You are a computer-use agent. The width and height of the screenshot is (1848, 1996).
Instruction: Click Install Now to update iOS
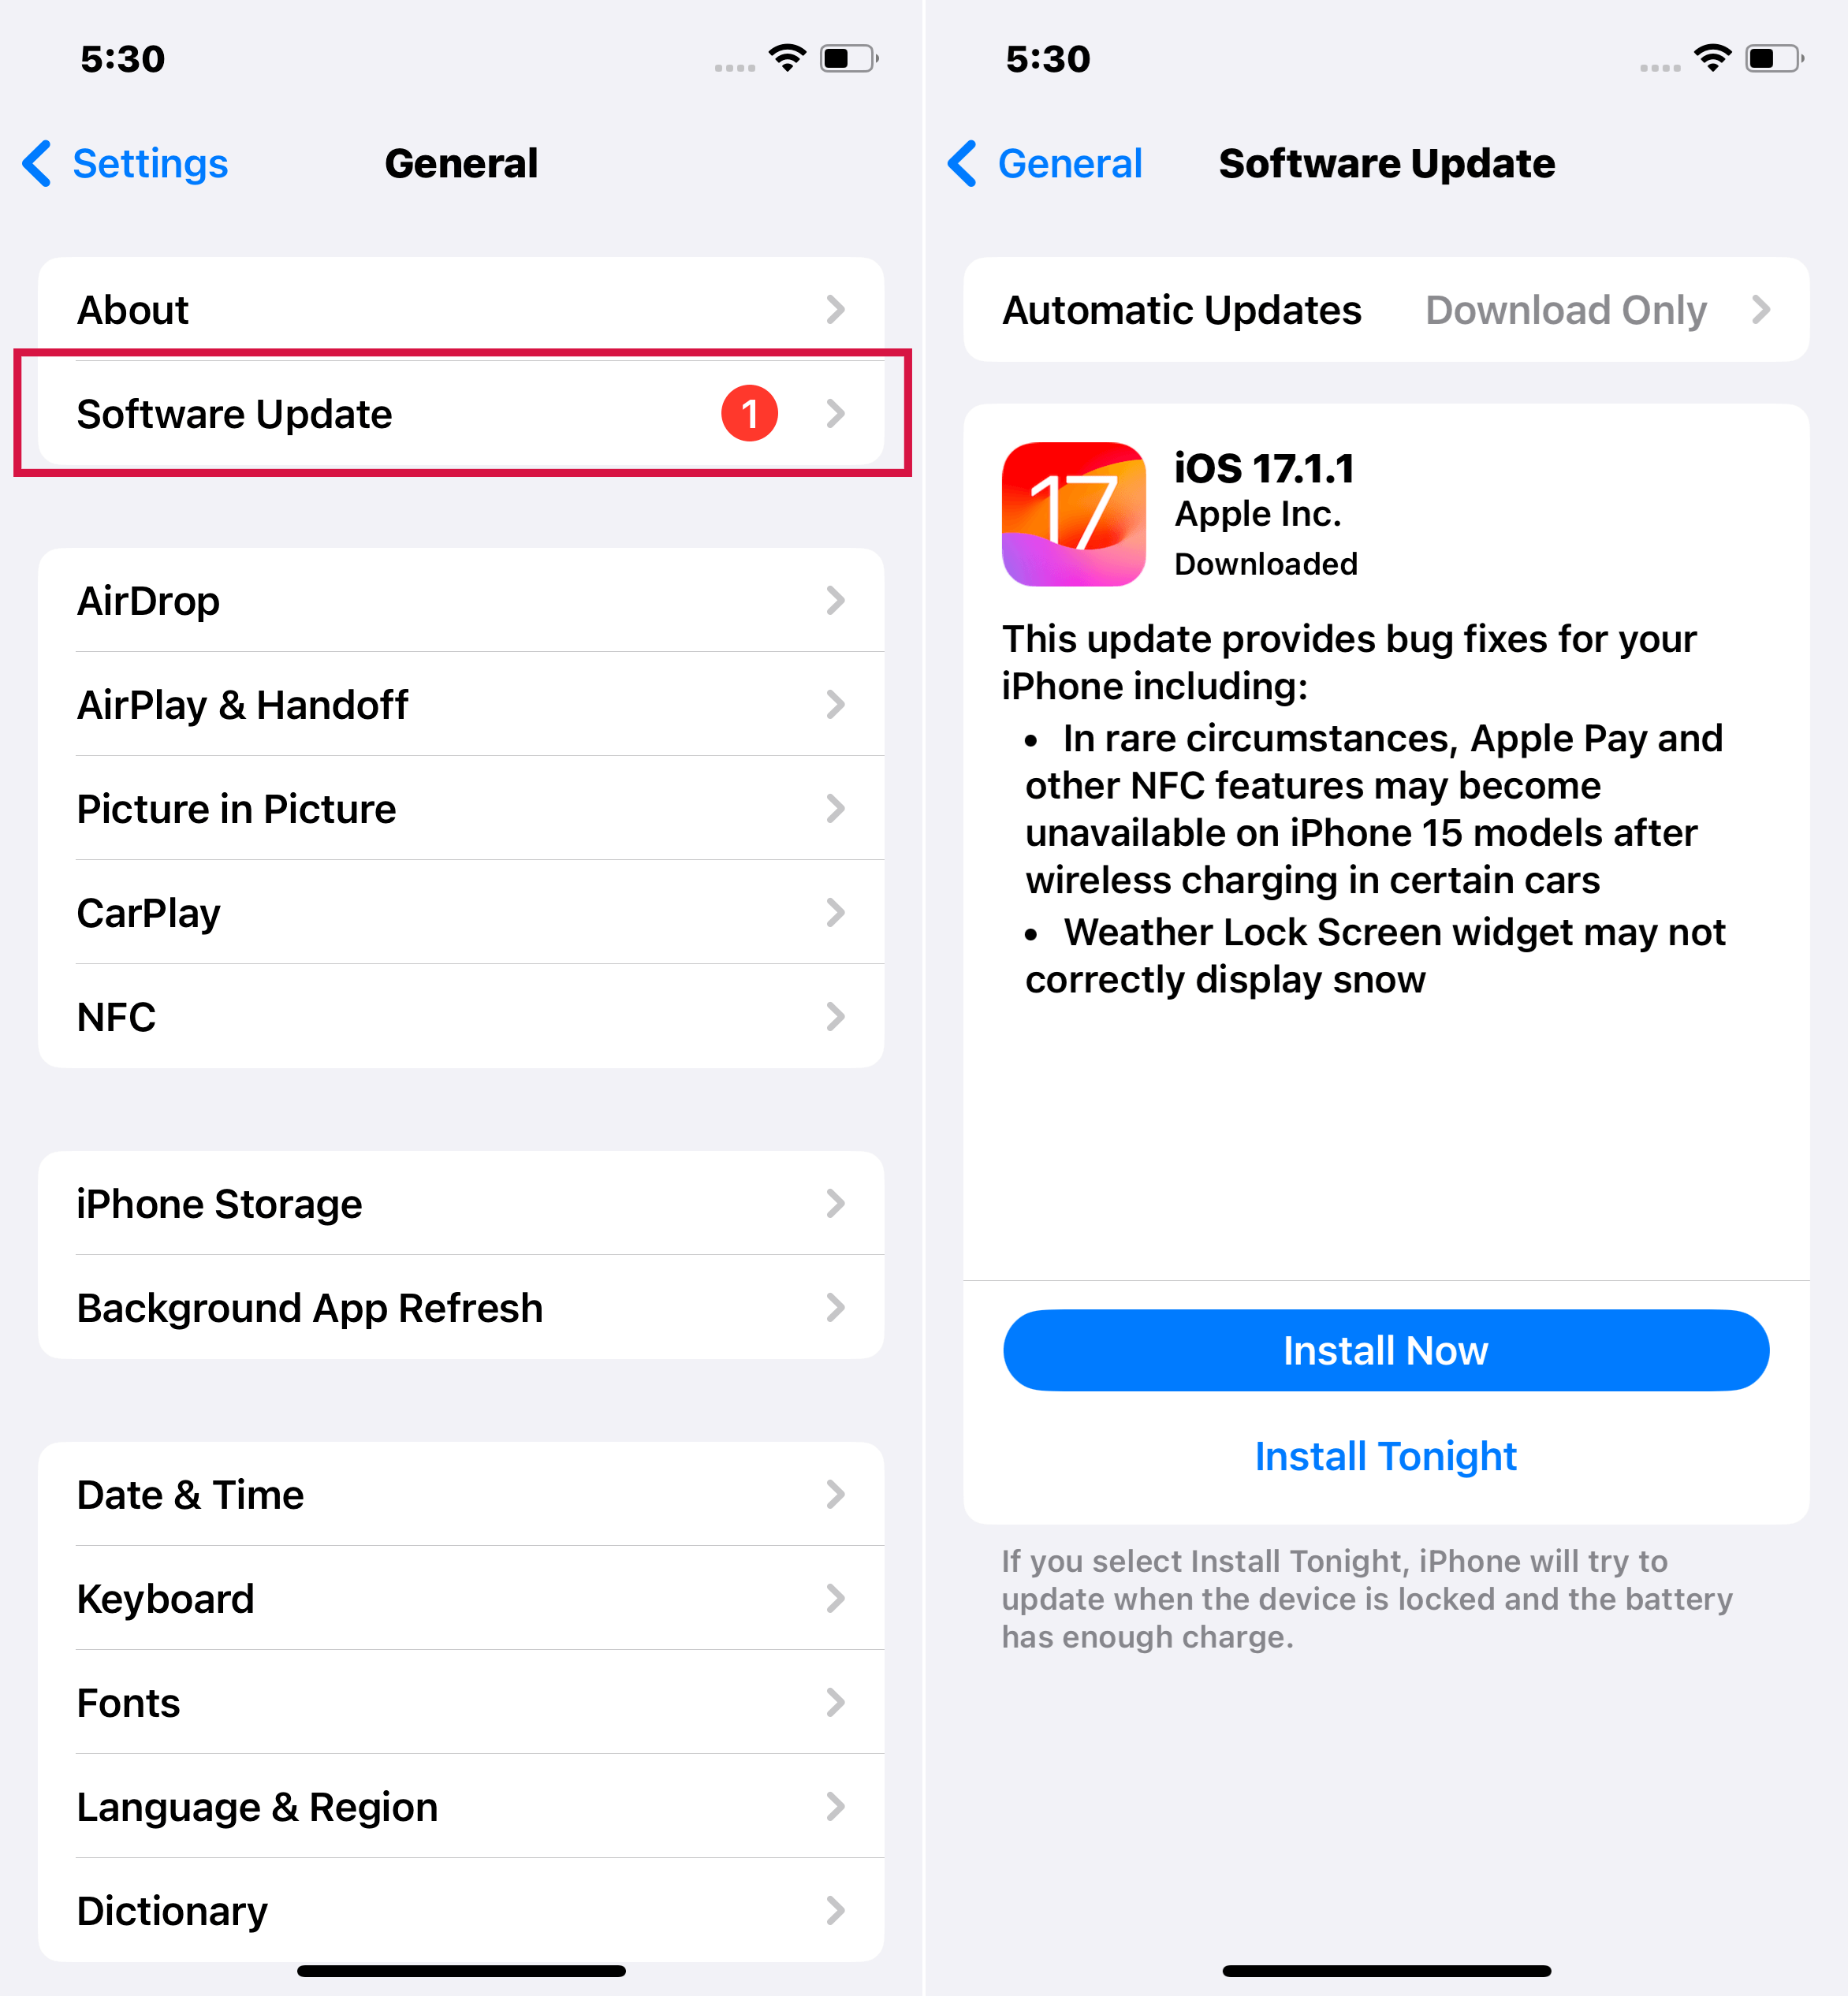(x=1385, y=1350)
